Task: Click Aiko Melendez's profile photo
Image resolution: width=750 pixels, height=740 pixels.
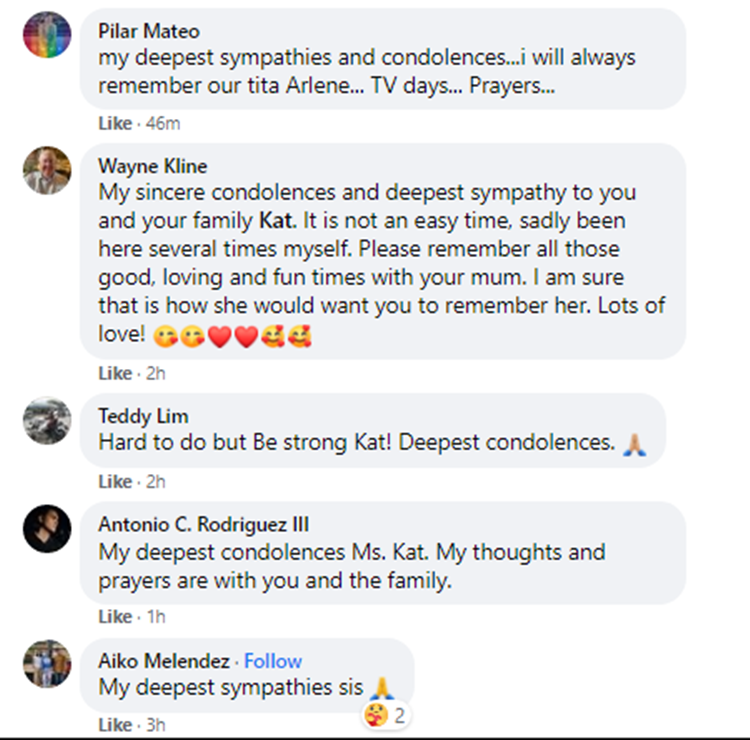Action: 47,663
